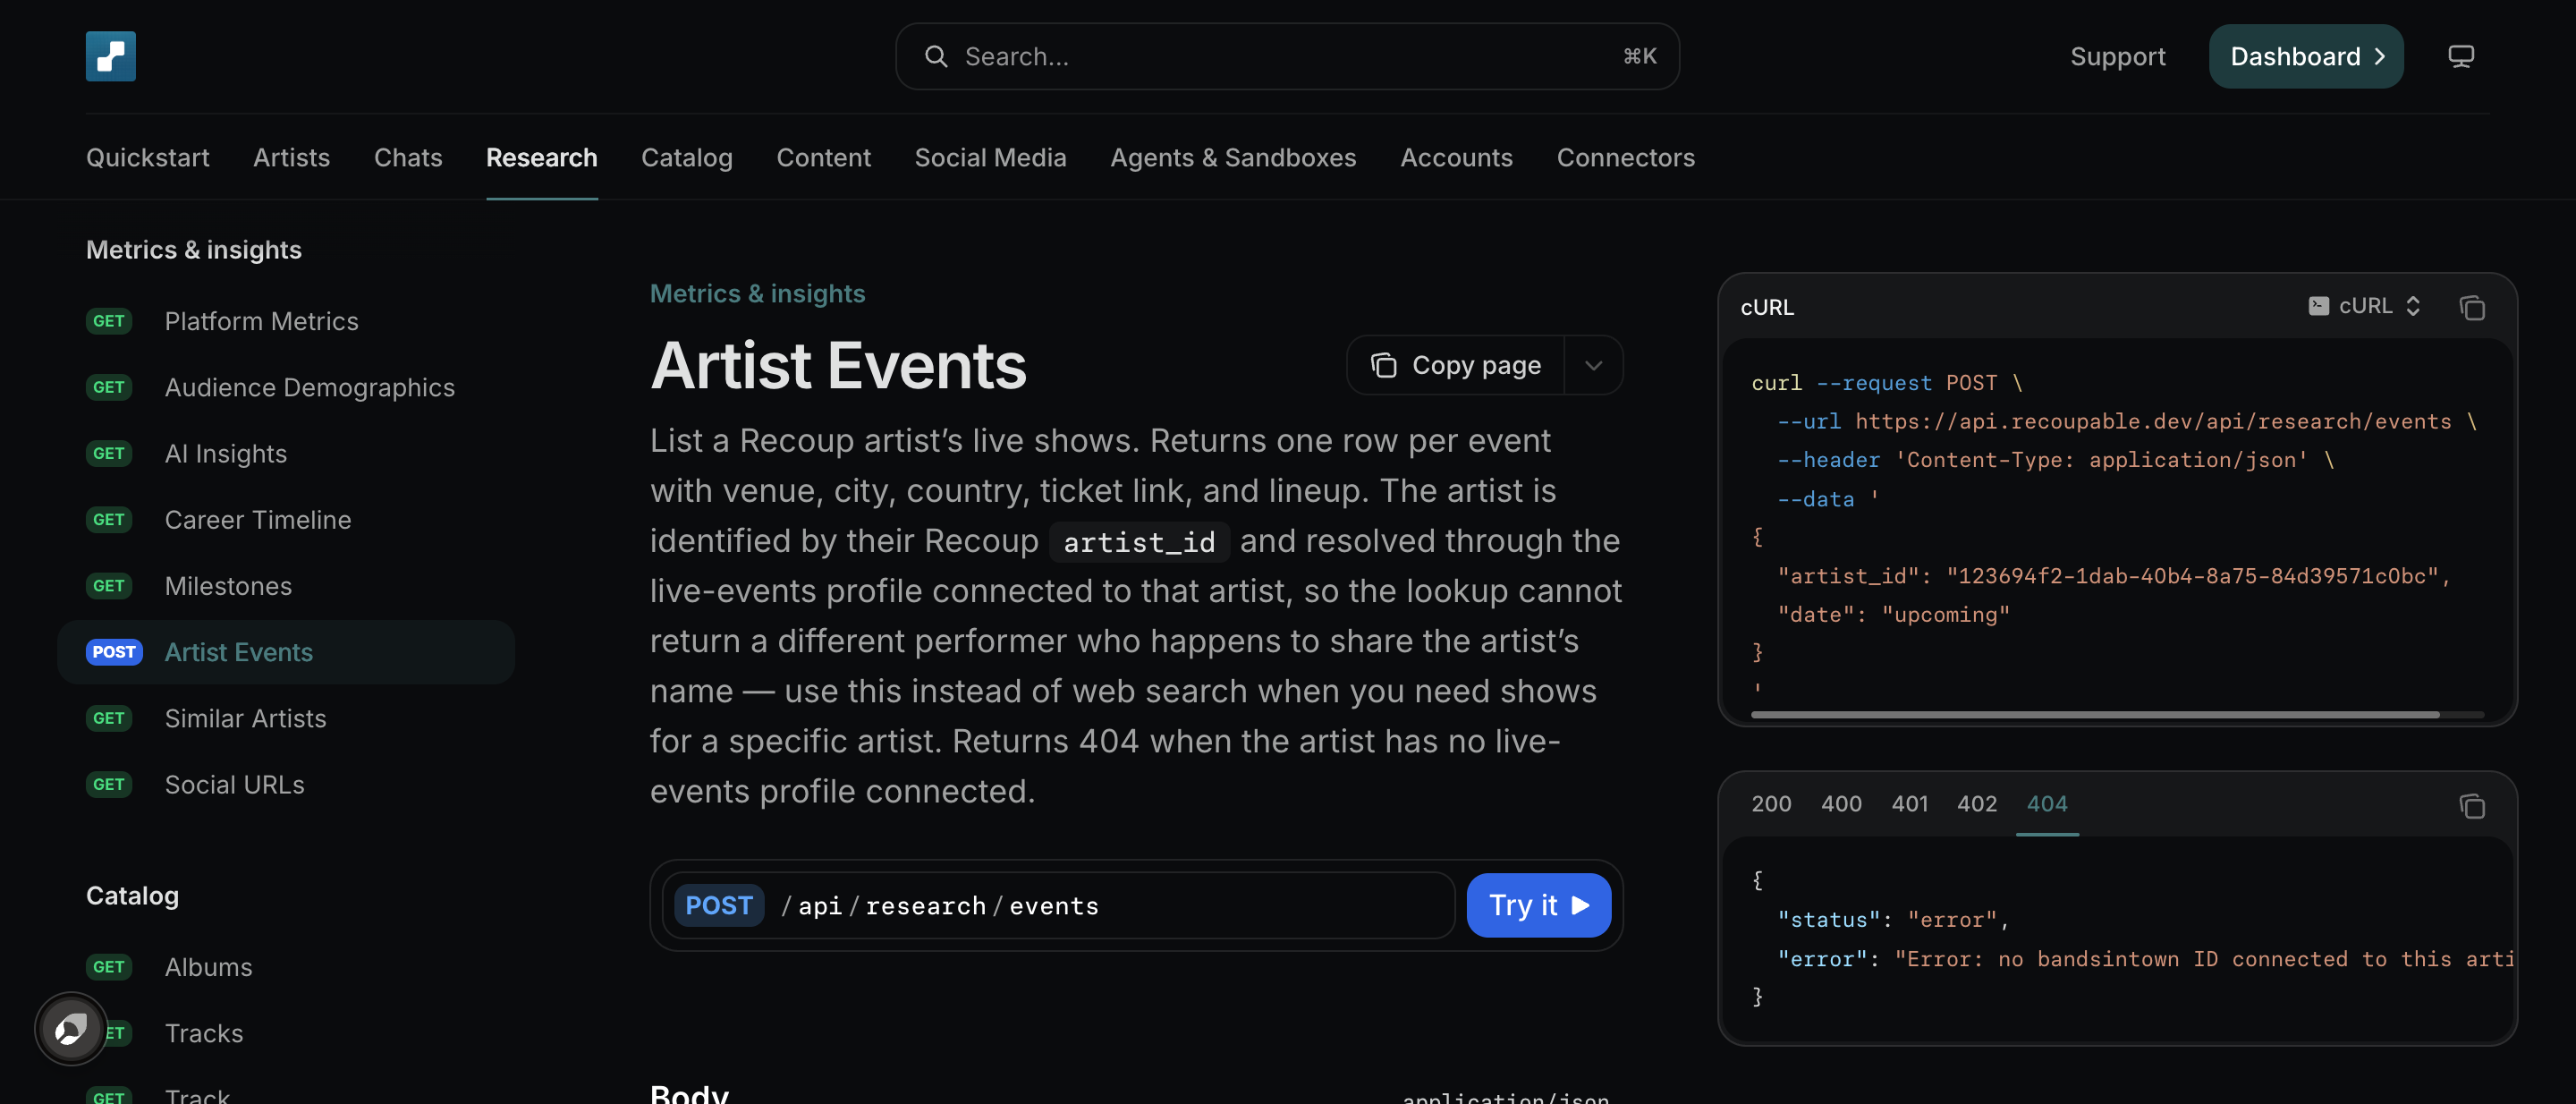Click the GET badge beside Social URLs

pyautogui.click(x=109, y=784)
